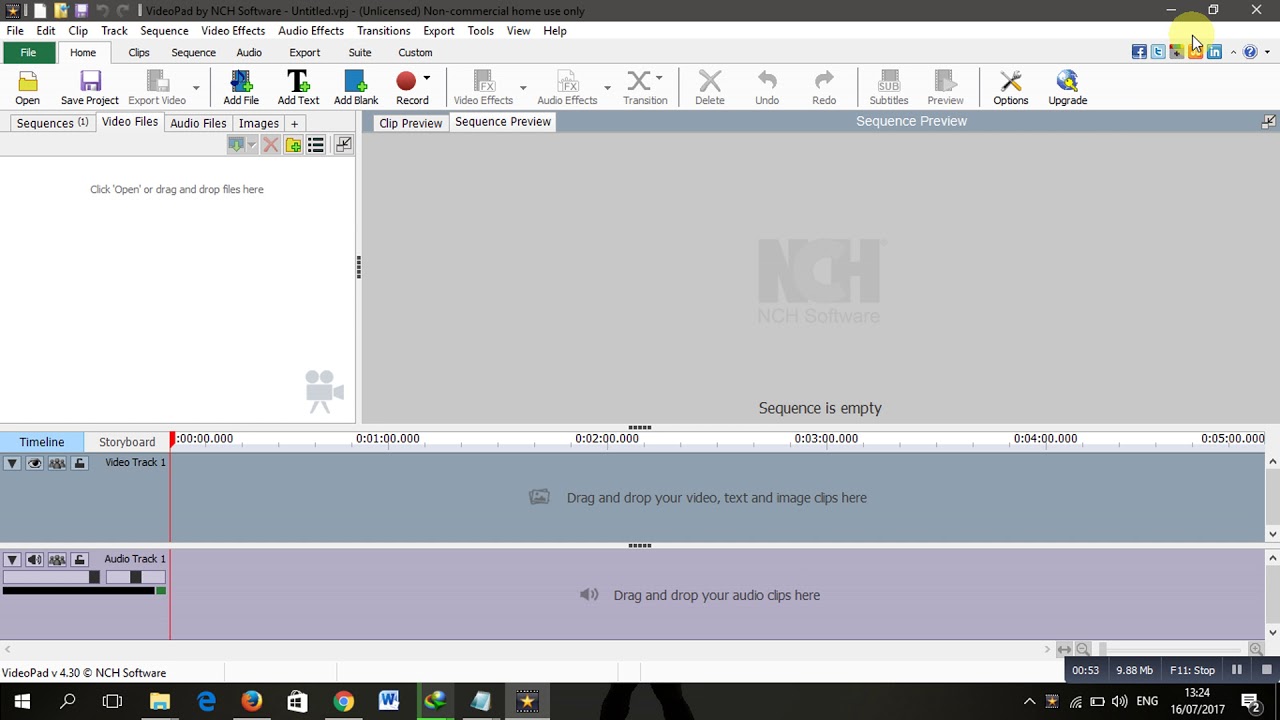The image size is (1280, 720).
Task: Select the Audio Files bin tab
Action: click(198, 123)
